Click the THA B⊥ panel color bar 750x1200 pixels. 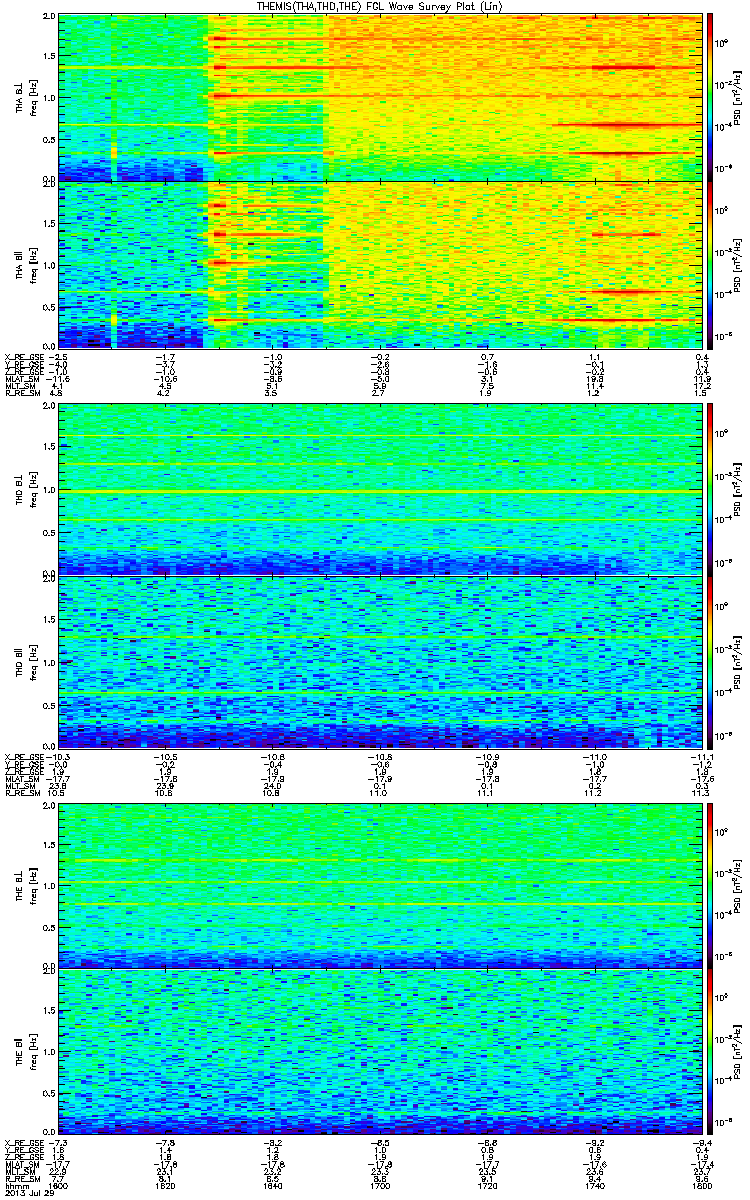point(710,95)
